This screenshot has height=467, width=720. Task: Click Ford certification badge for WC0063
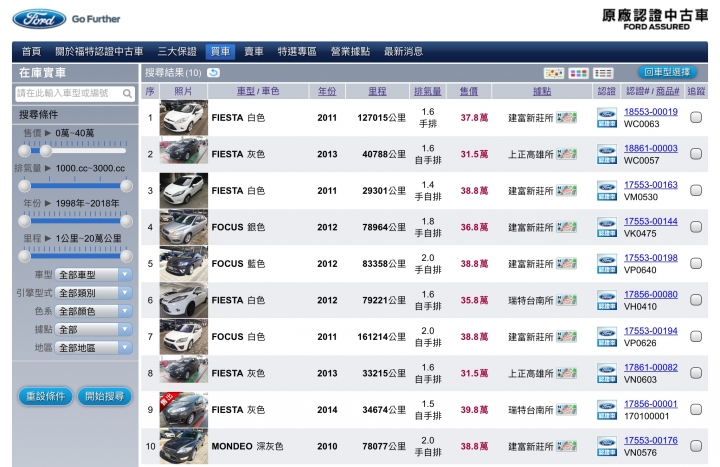[x=607, y=118]
